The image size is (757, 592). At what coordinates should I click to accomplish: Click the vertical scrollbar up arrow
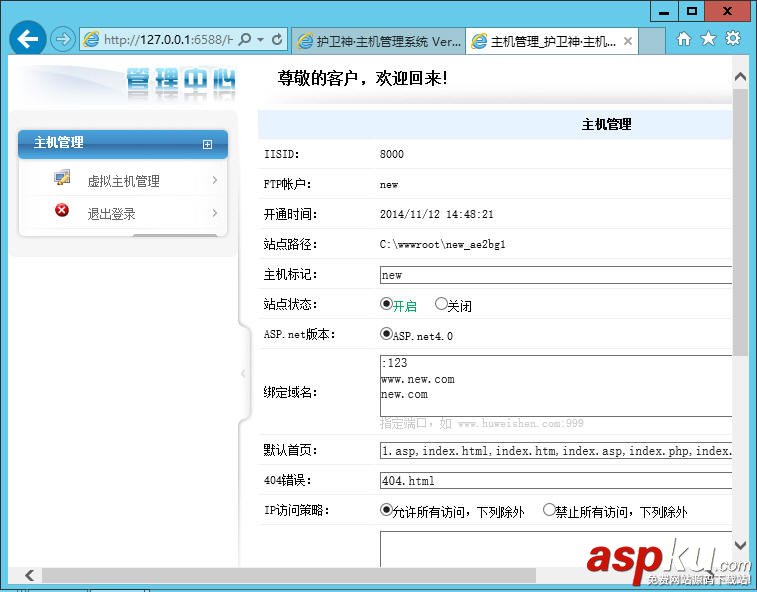point(740,77)
